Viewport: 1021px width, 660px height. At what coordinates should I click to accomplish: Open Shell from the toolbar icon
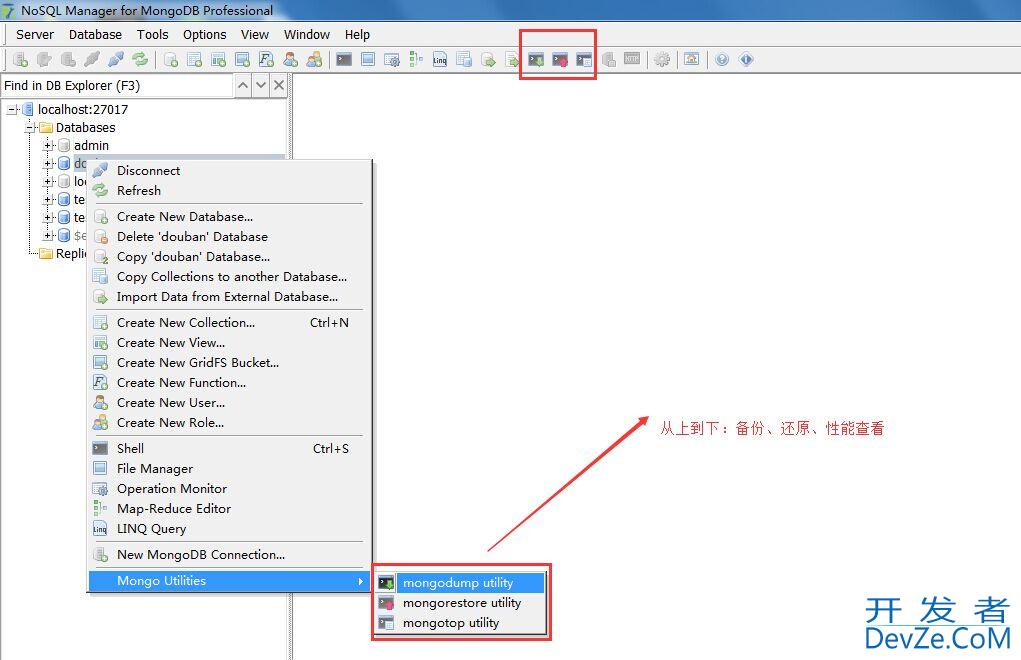pos(344,60)
